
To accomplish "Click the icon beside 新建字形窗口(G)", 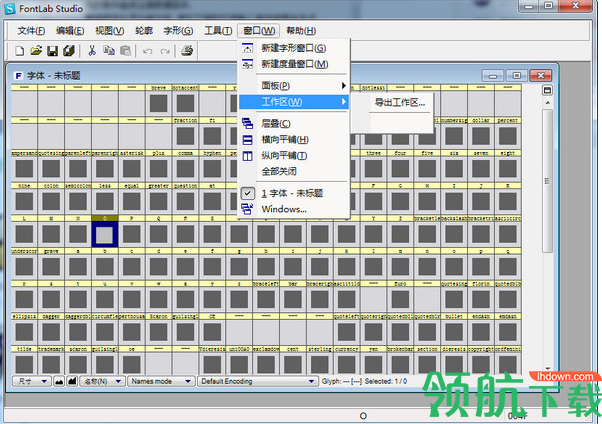I will point(248,48).
